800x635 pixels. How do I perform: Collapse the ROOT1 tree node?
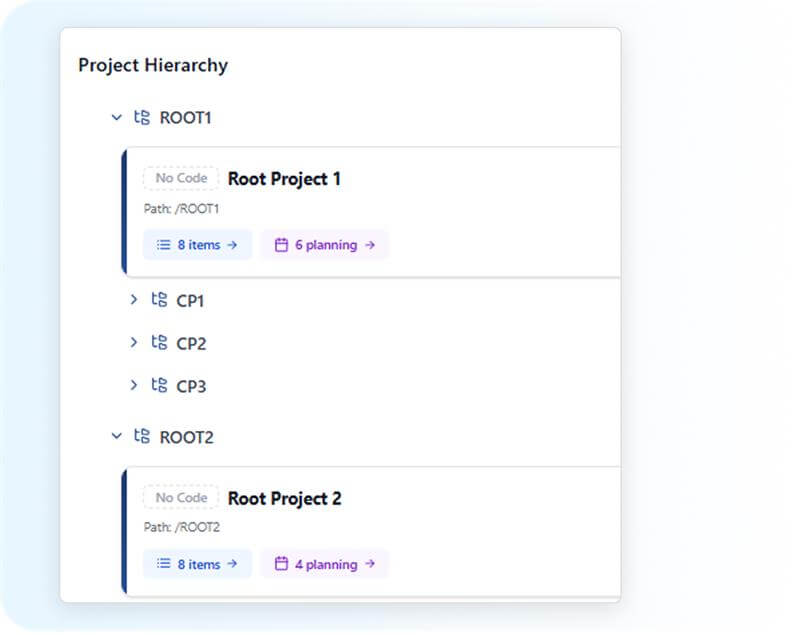click(116, 118)
